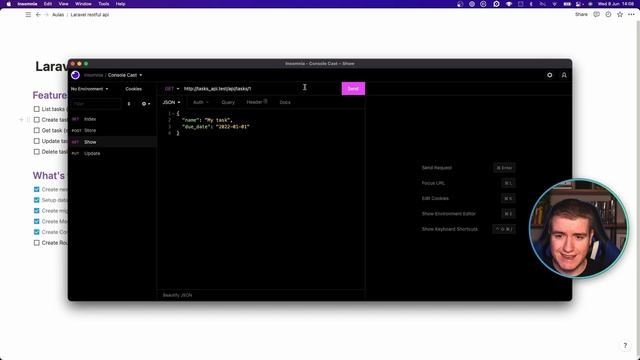The width and height of the screenshot is (640, 360).
Task: Open Cookies manager
Action: click(x=133, y=89)
